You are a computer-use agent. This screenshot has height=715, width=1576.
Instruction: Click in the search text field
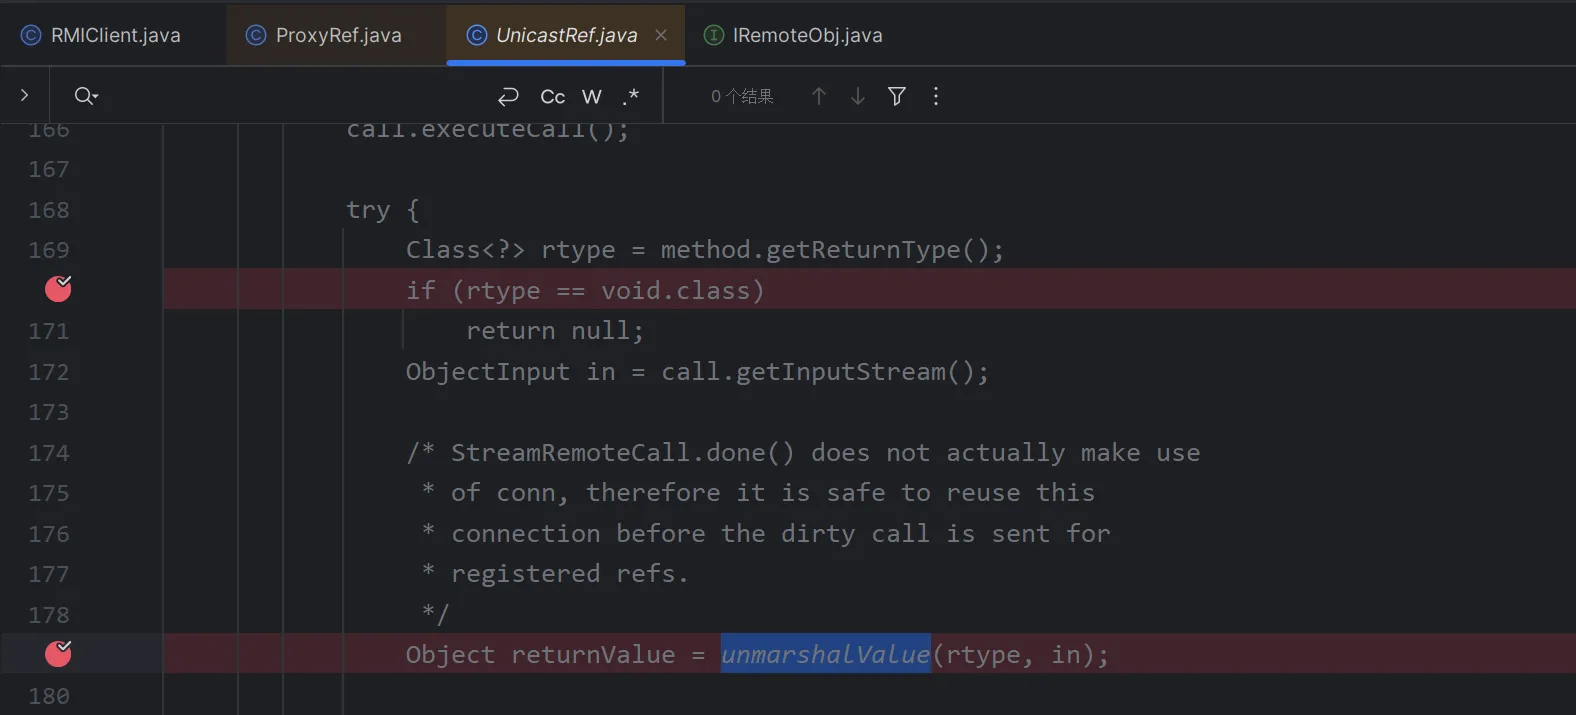pos(290,96)
